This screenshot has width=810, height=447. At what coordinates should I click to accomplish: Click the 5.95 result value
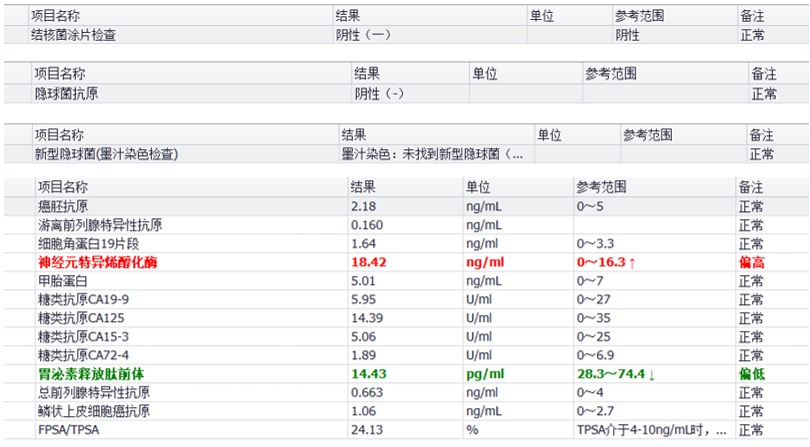click(x=364, y=300)
